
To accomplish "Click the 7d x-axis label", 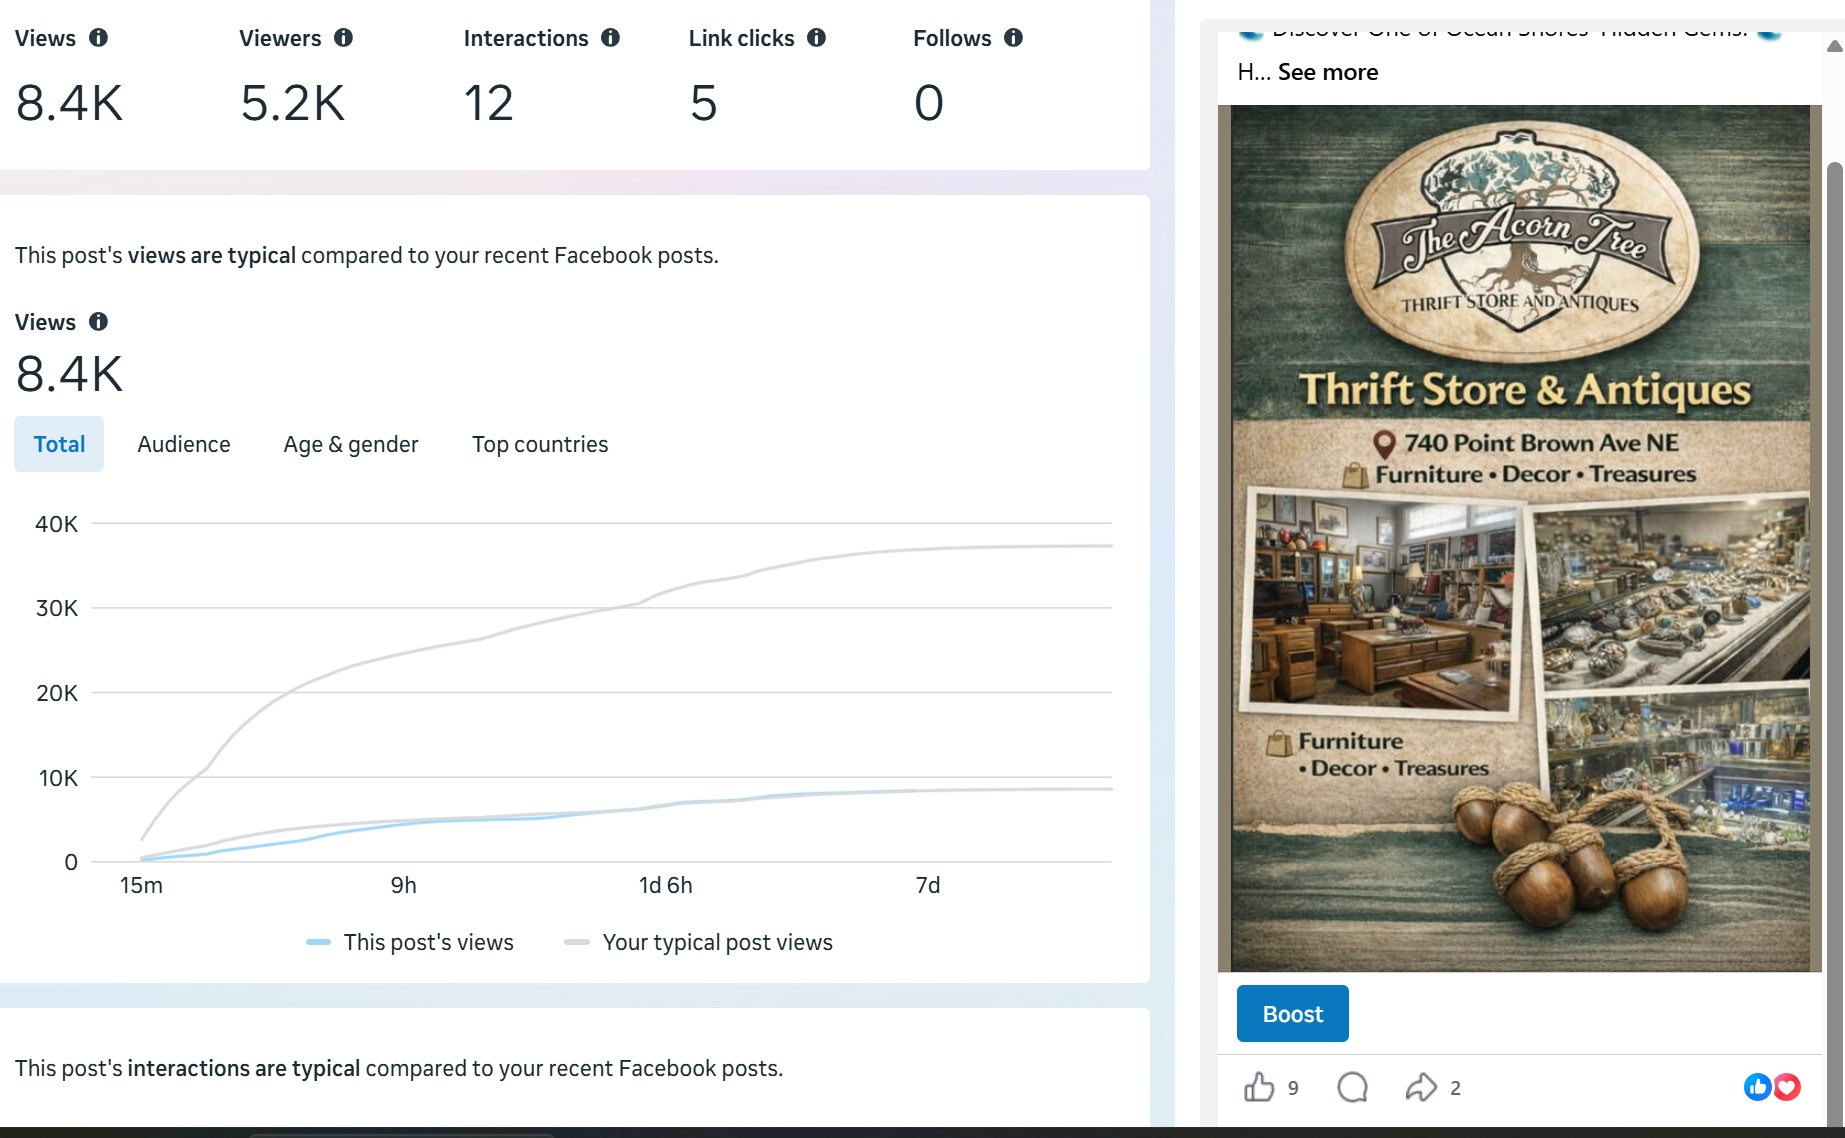I will (x=928, y=885).
